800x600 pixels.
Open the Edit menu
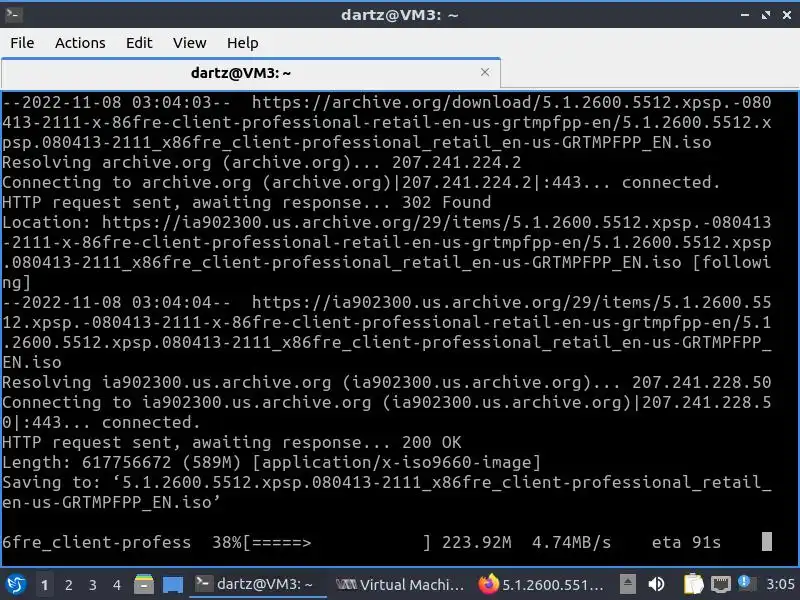pyautogui.click(x=139, y=43)
